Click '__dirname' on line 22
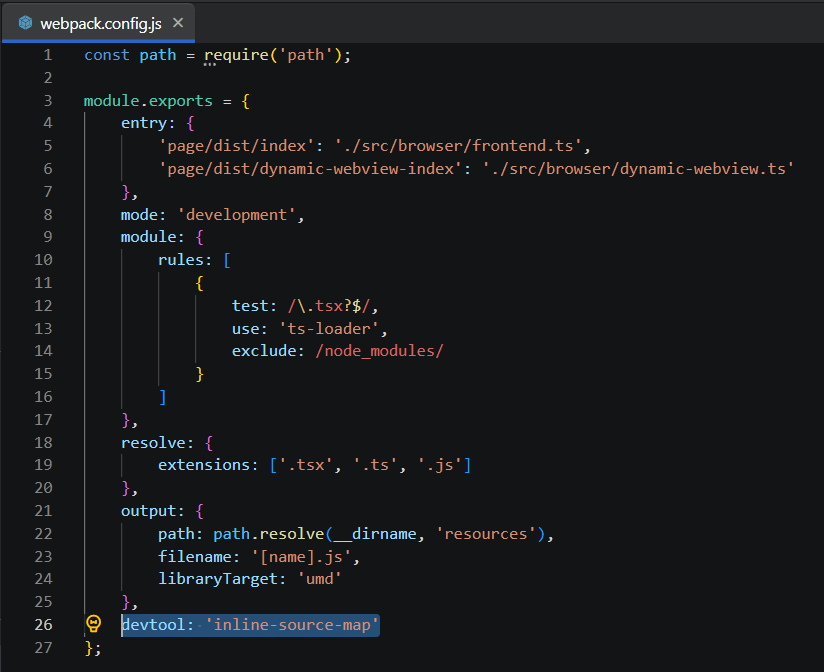Viewport: 824px width, 672px height. click(375, 534)
